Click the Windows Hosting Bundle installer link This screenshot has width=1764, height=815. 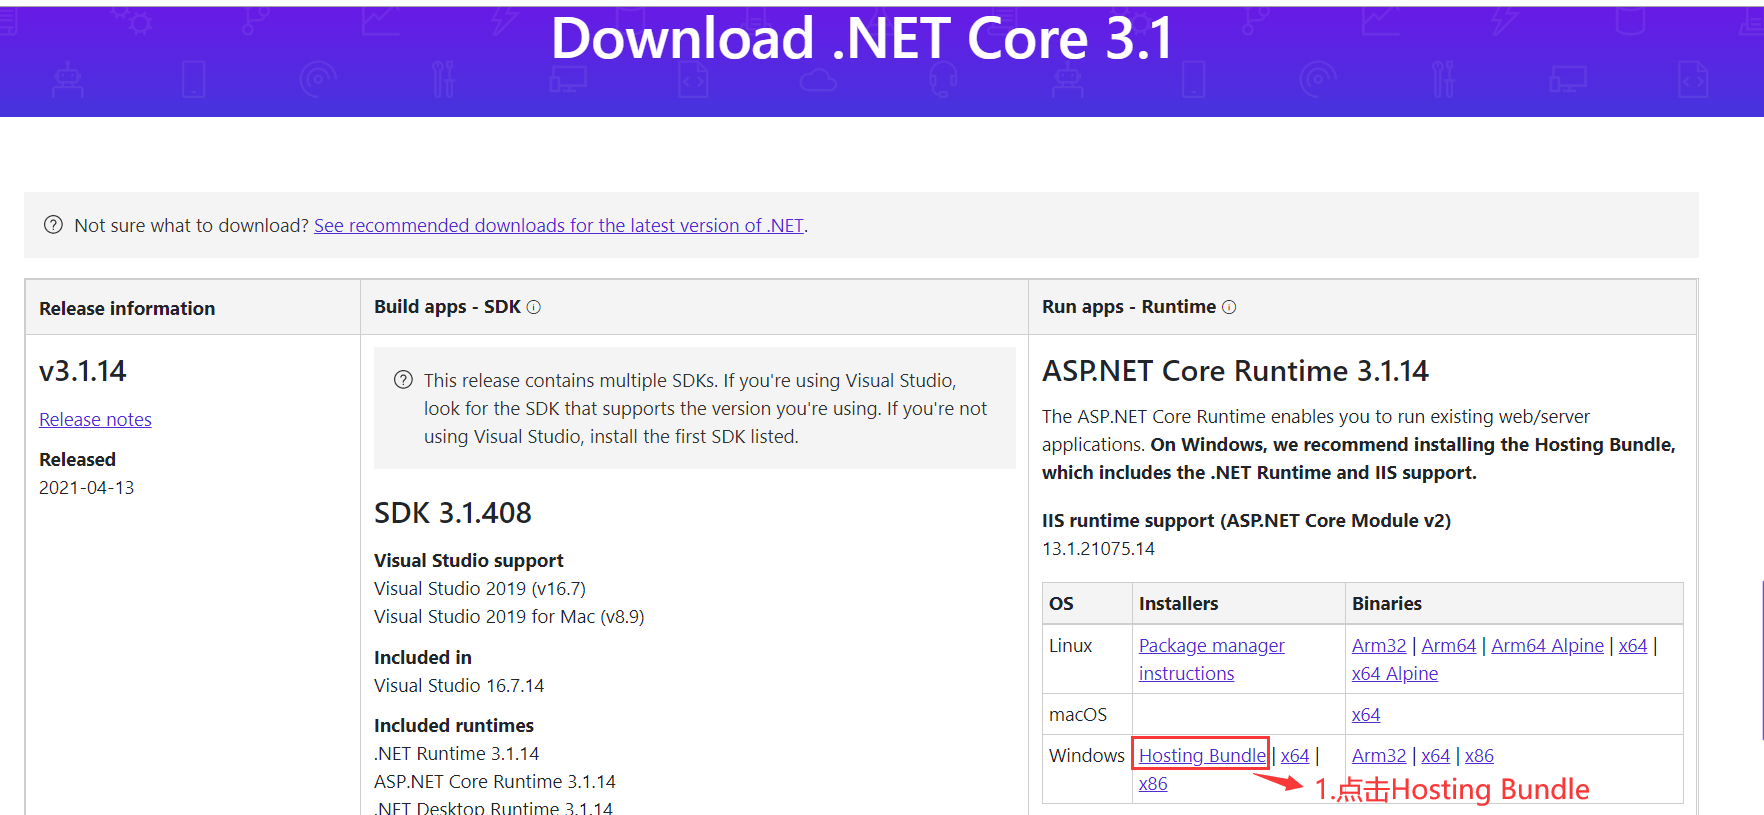(x=1202, y=756)
